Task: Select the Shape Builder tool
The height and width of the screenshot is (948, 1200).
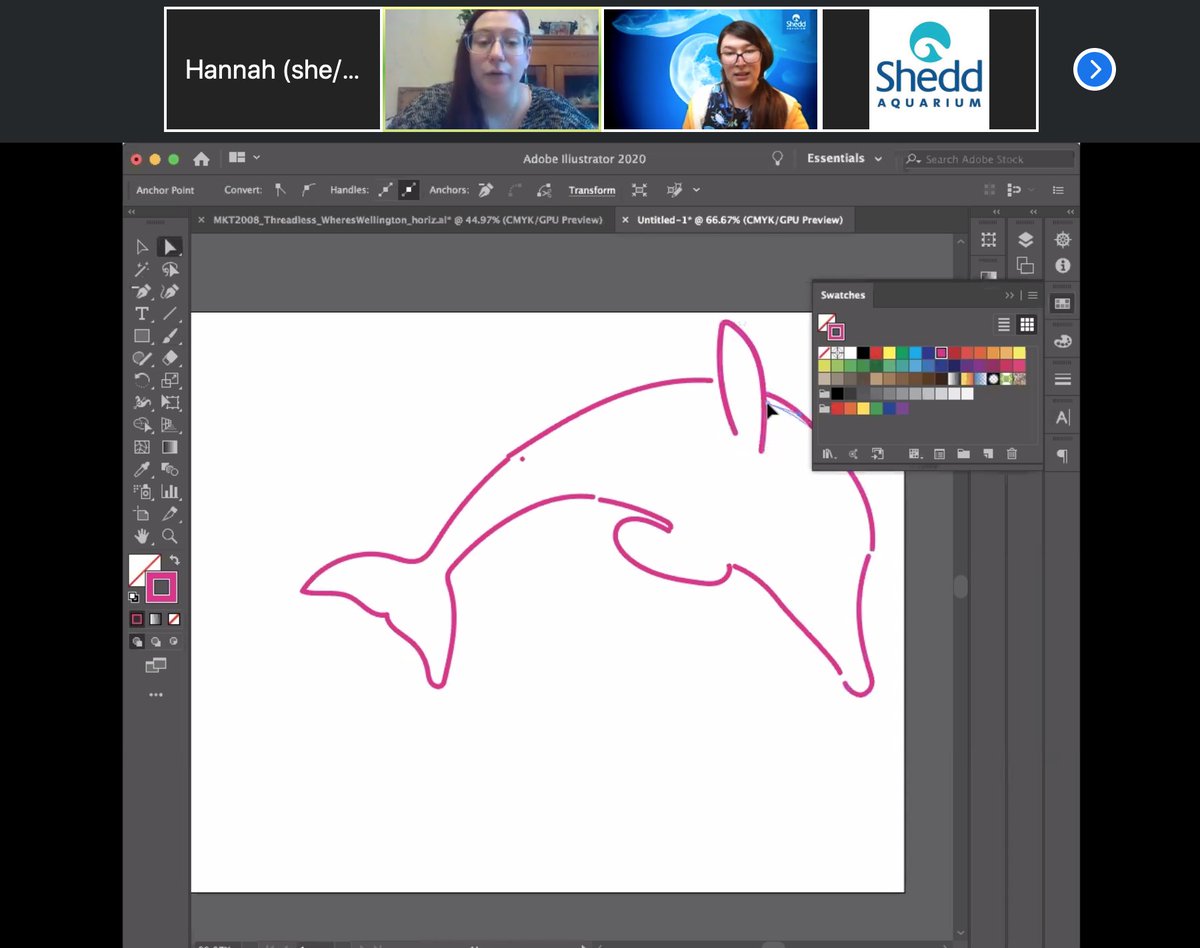Action: coord(142,425)
